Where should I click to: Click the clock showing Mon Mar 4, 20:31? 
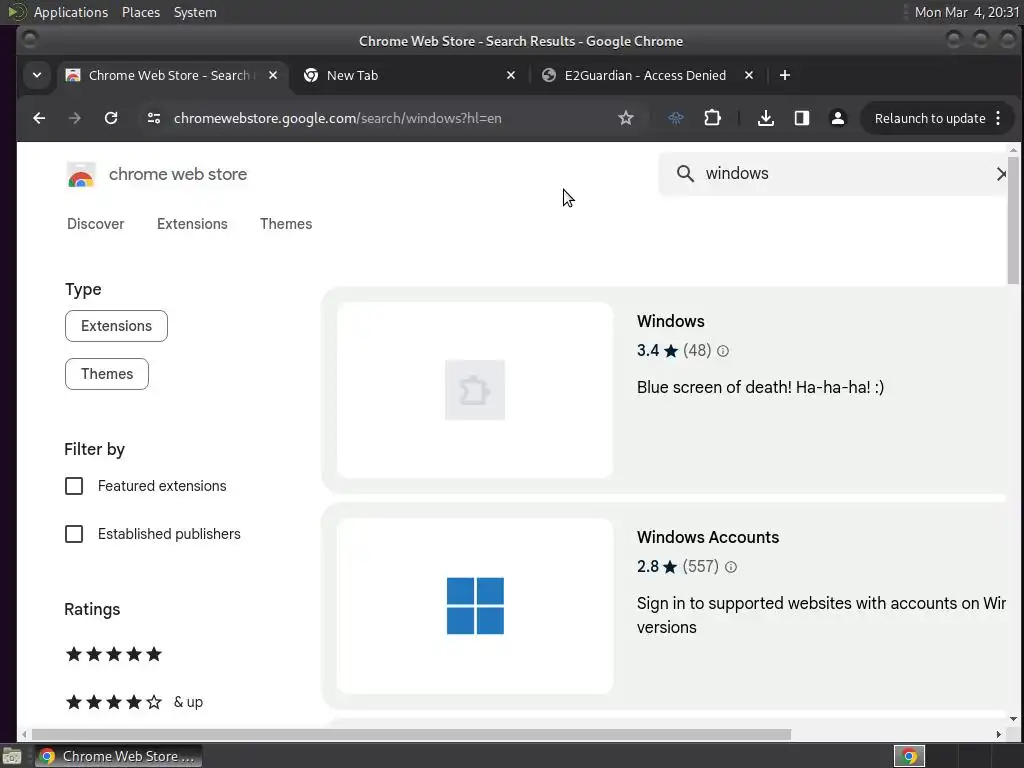pos(967,12)
